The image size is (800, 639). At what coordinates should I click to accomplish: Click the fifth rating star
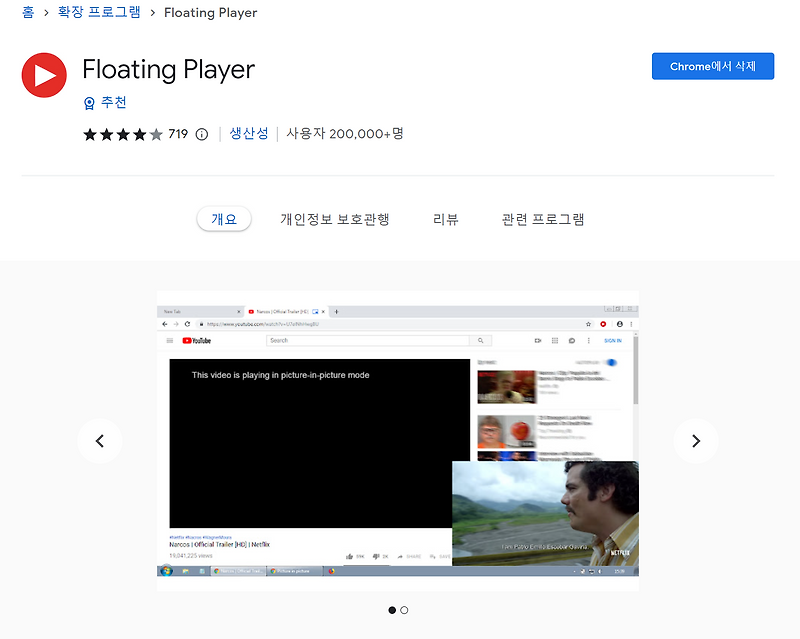(154, 133)
